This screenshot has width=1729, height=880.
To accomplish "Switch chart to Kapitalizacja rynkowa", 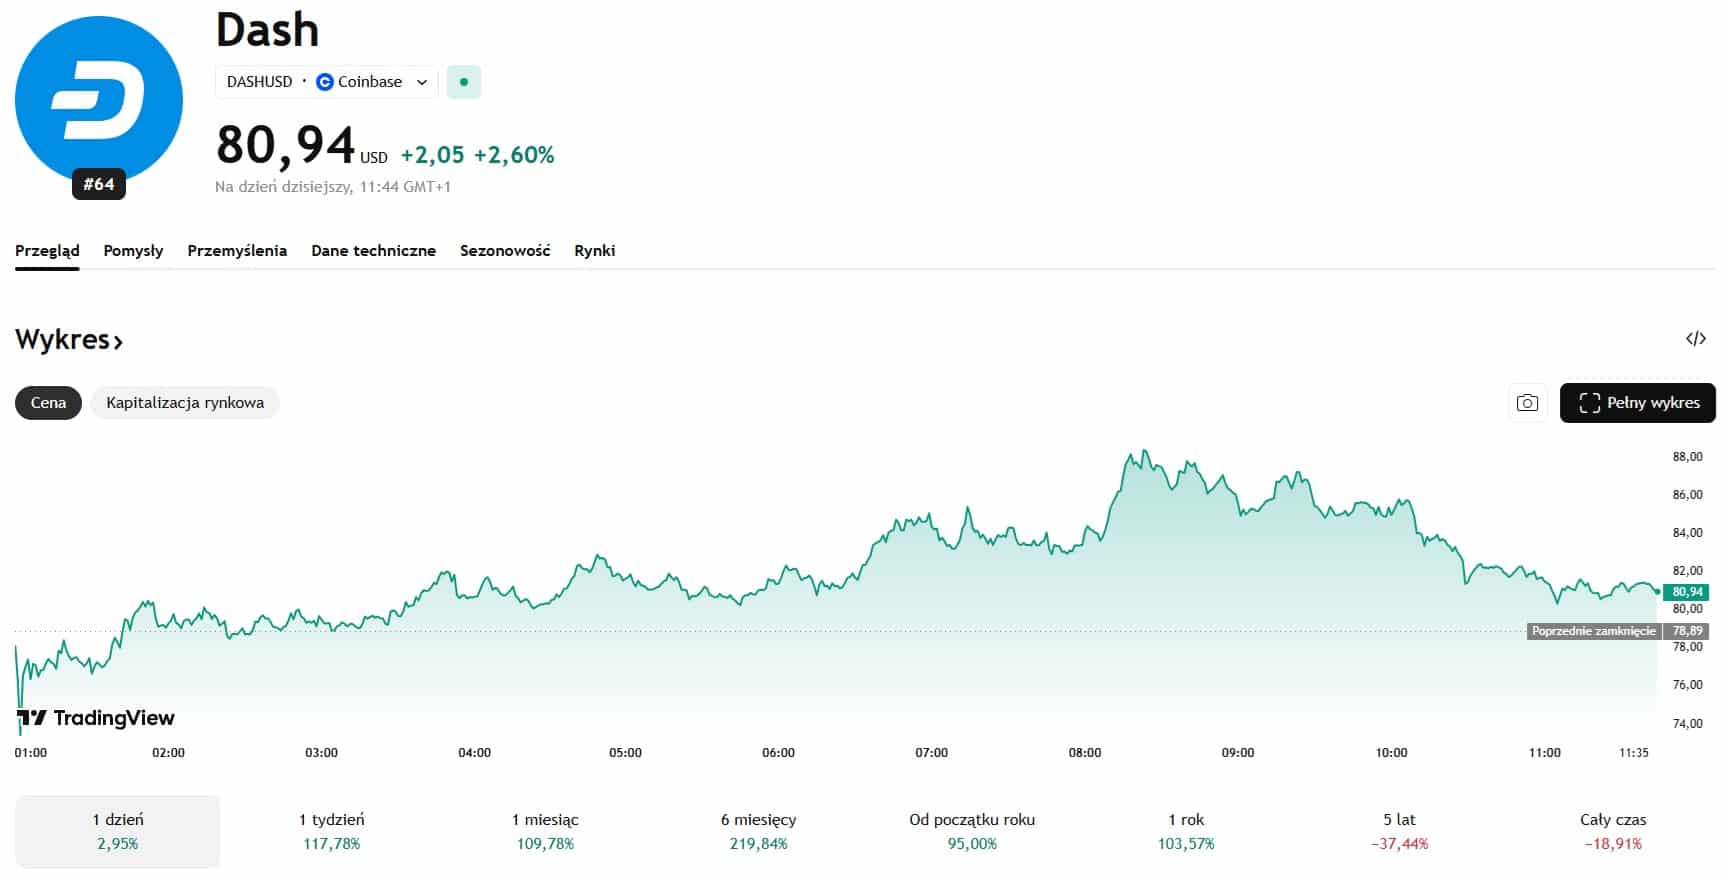I will pos(185,403).
